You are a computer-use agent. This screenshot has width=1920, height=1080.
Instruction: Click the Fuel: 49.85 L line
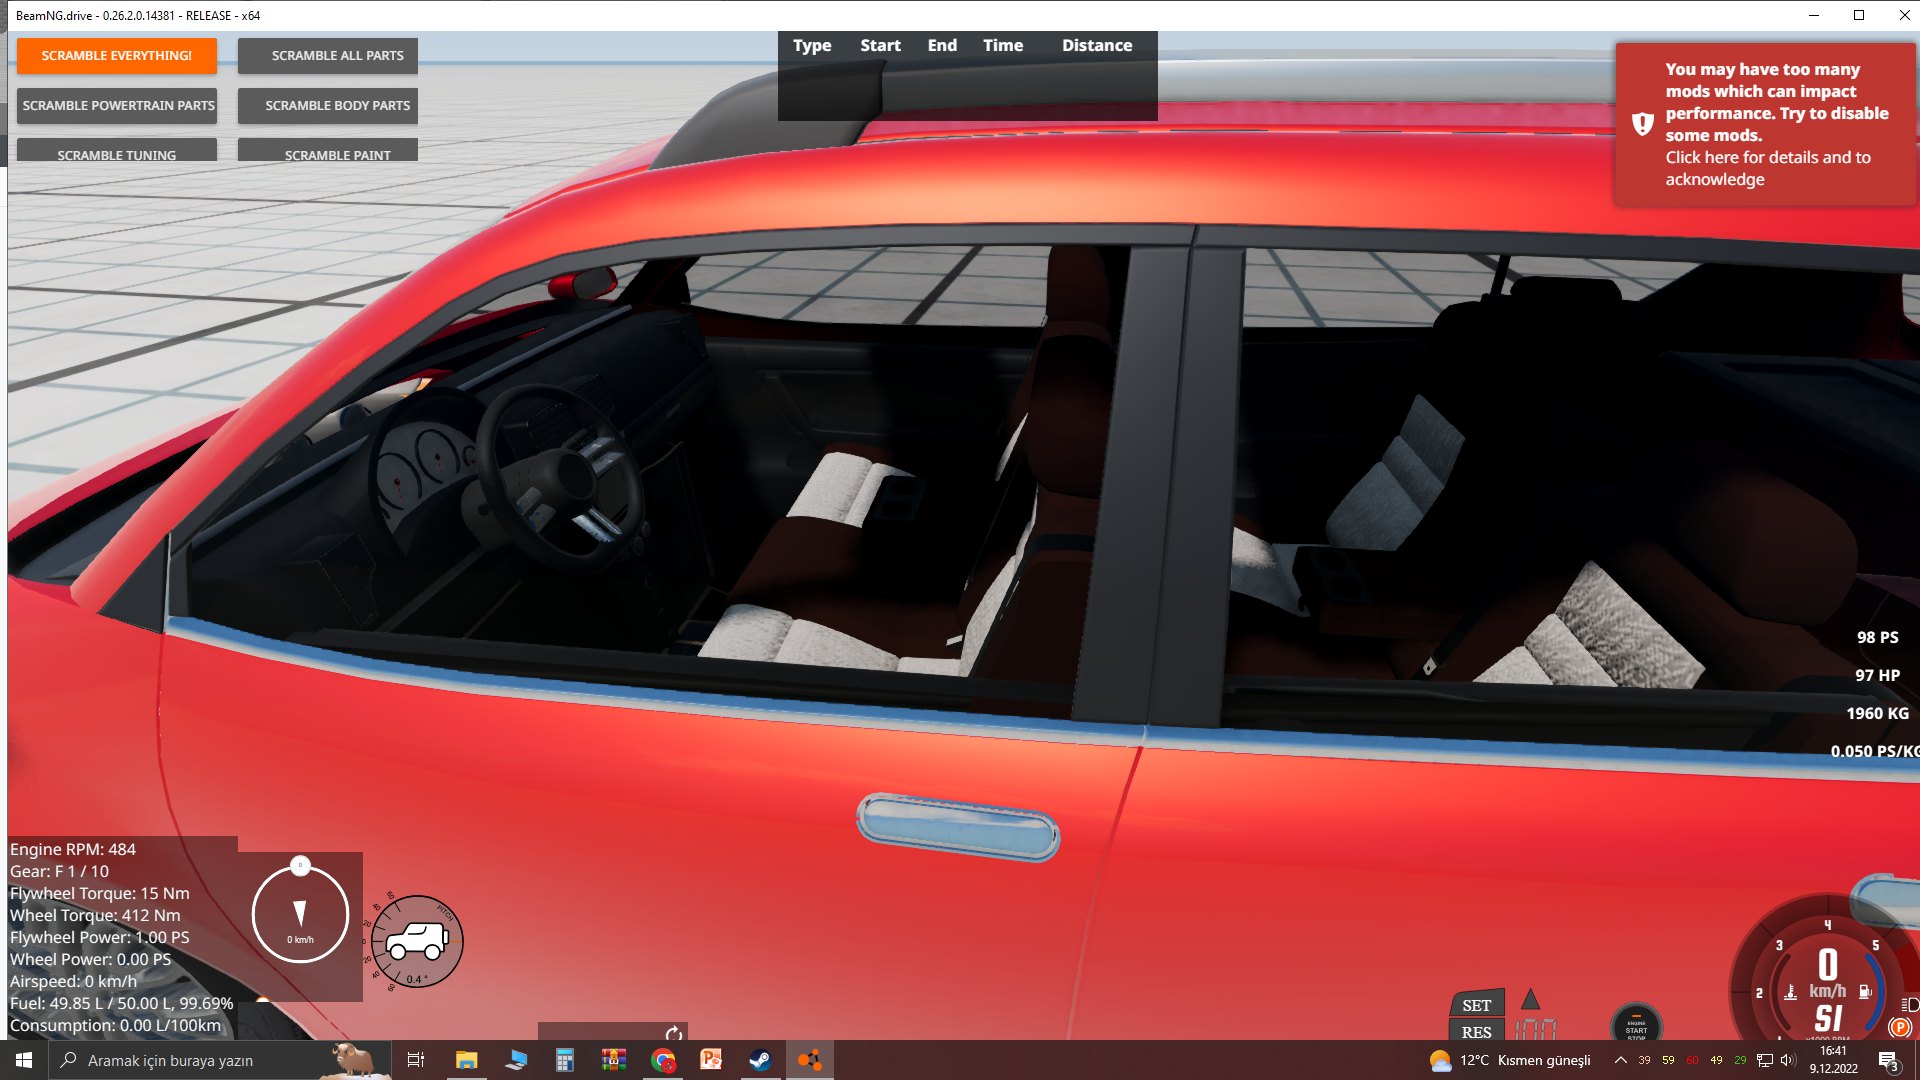[x=121, y=1003]
